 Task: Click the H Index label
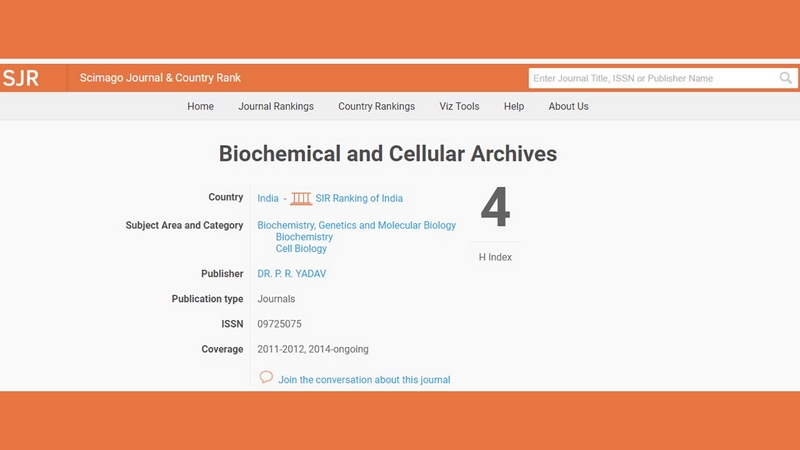pos(495,257)
